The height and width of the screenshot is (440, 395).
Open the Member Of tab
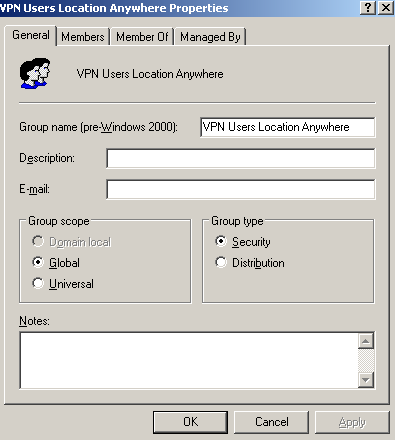click(x=142, y=37)
